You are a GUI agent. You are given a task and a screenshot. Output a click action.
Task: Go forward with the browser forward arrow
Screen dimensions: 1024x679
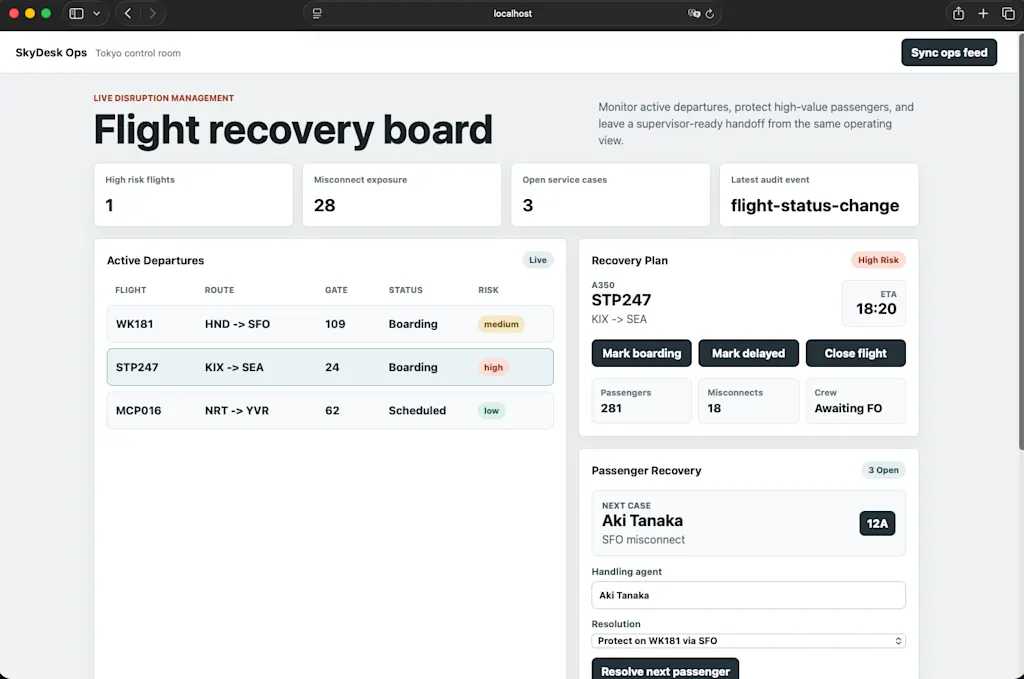pyautogui.click(x=152, y=13)
